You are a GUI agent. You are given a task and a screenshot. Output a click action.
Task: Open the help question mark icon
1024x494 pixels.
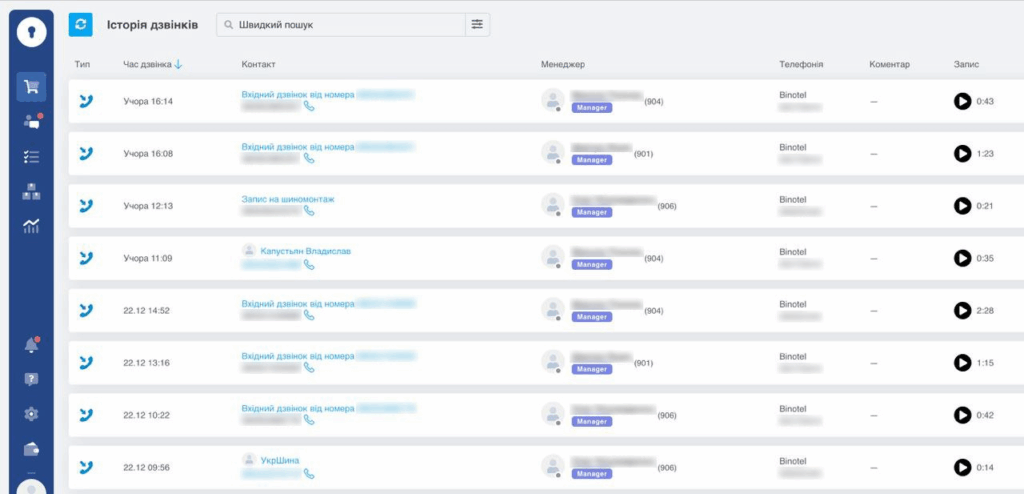(x=31, y=379)
